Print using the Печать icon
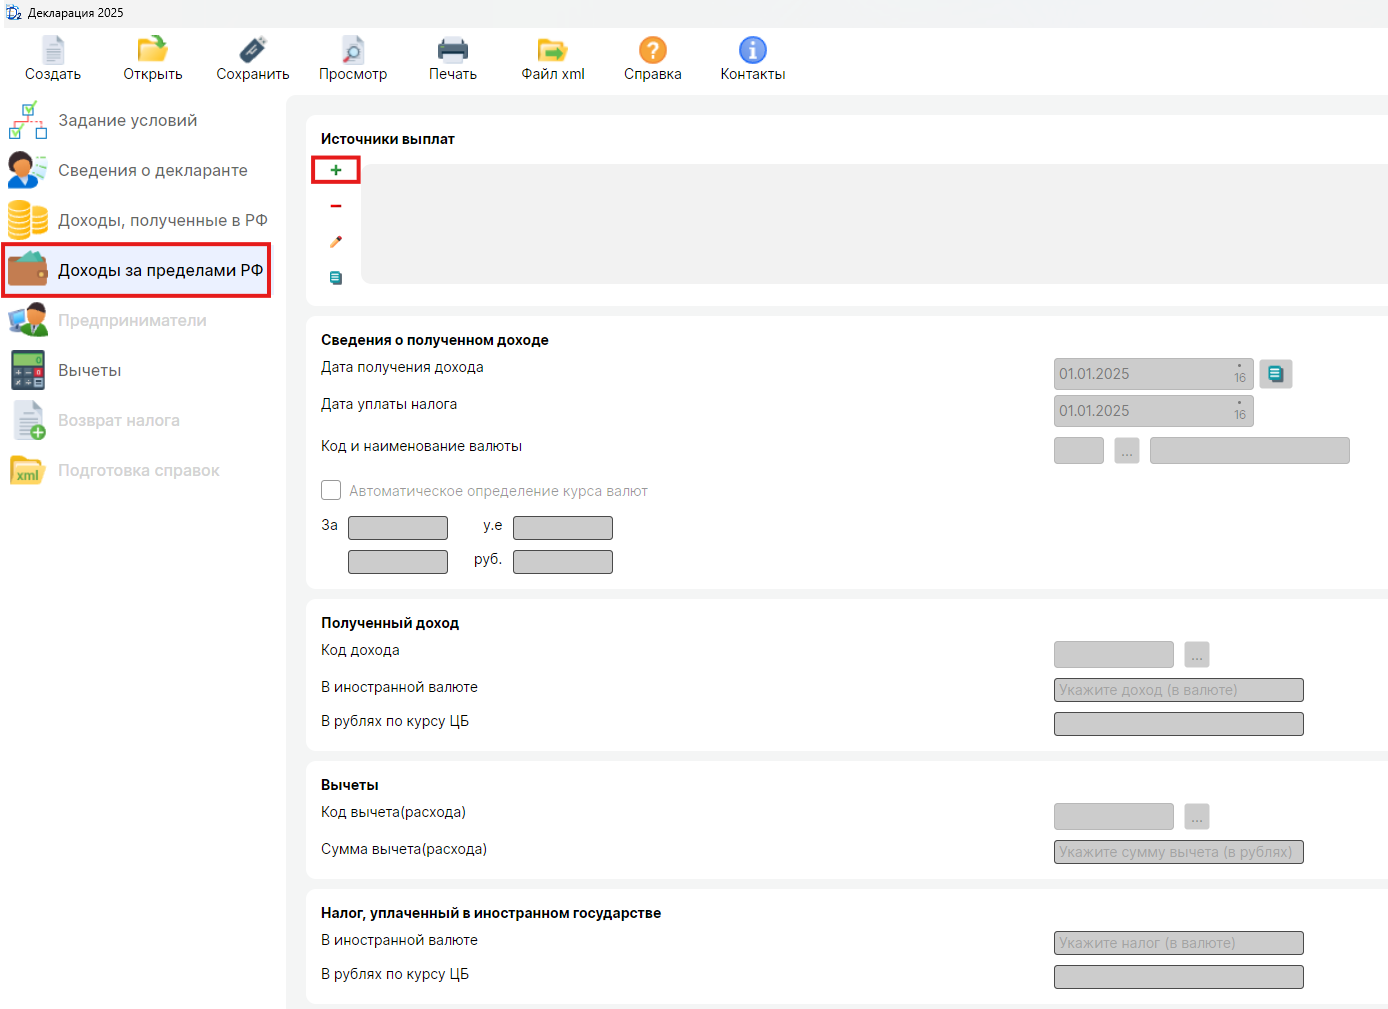 point(453,50)
